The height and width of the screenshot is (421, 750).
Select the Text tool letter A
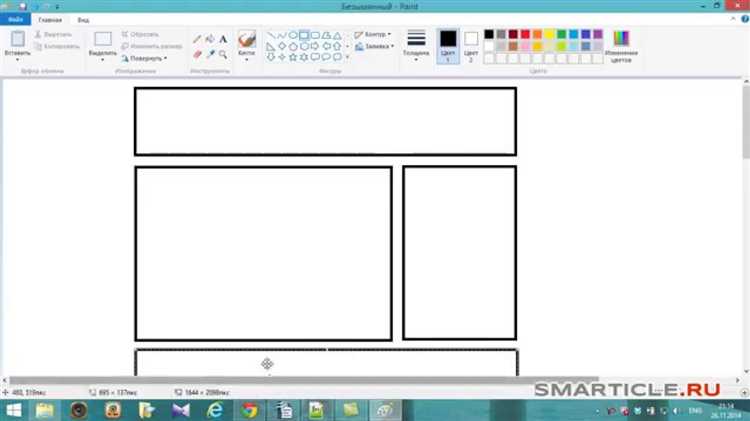tap(223, 39)
